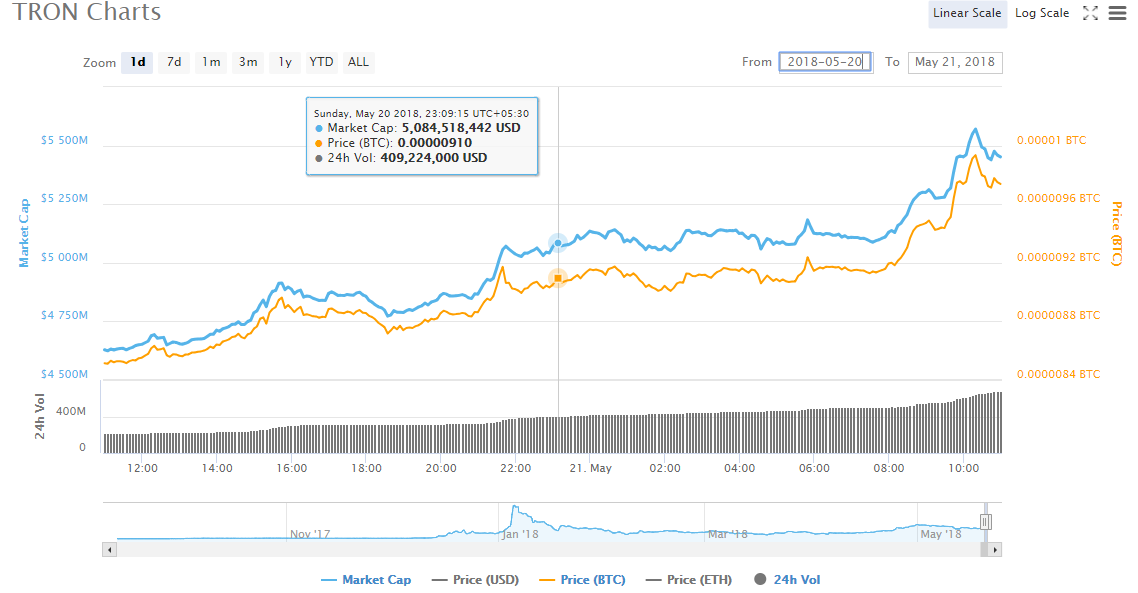Set zoom range to 1m

(x=211, y=62)
